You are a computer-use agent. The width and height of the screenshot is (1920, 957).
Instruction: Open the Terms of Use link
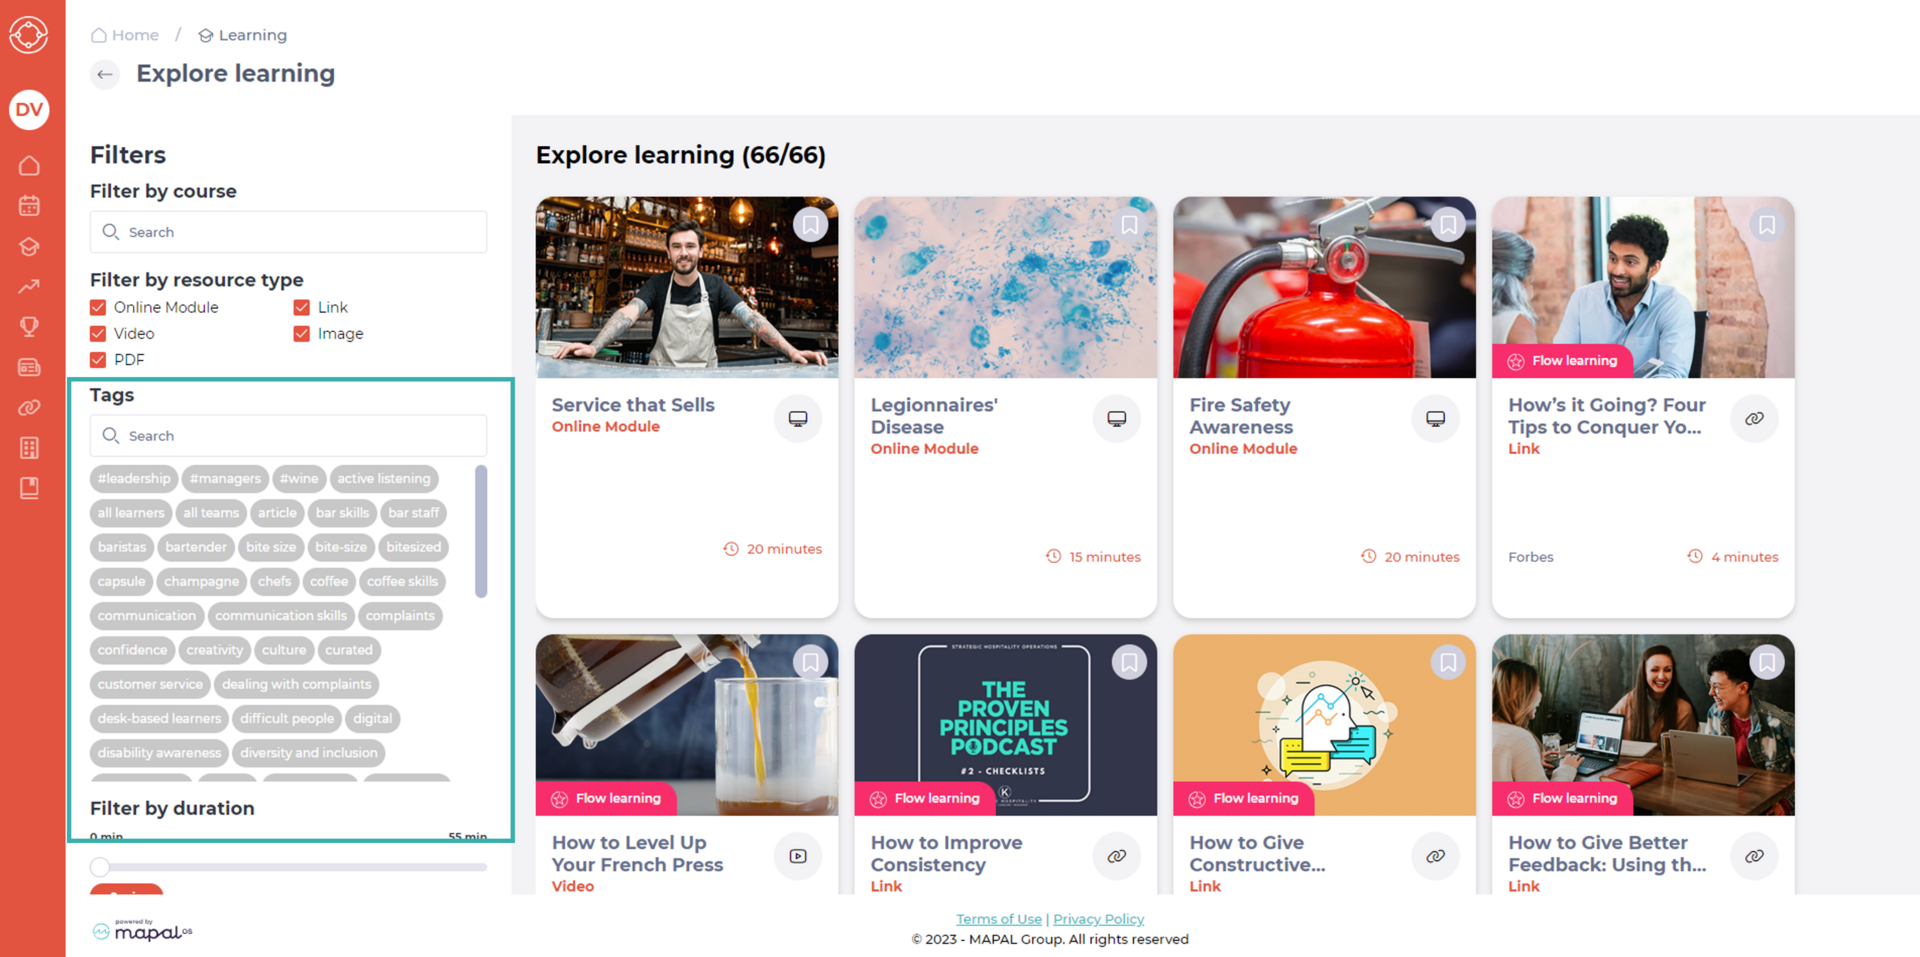pos(998,919)
